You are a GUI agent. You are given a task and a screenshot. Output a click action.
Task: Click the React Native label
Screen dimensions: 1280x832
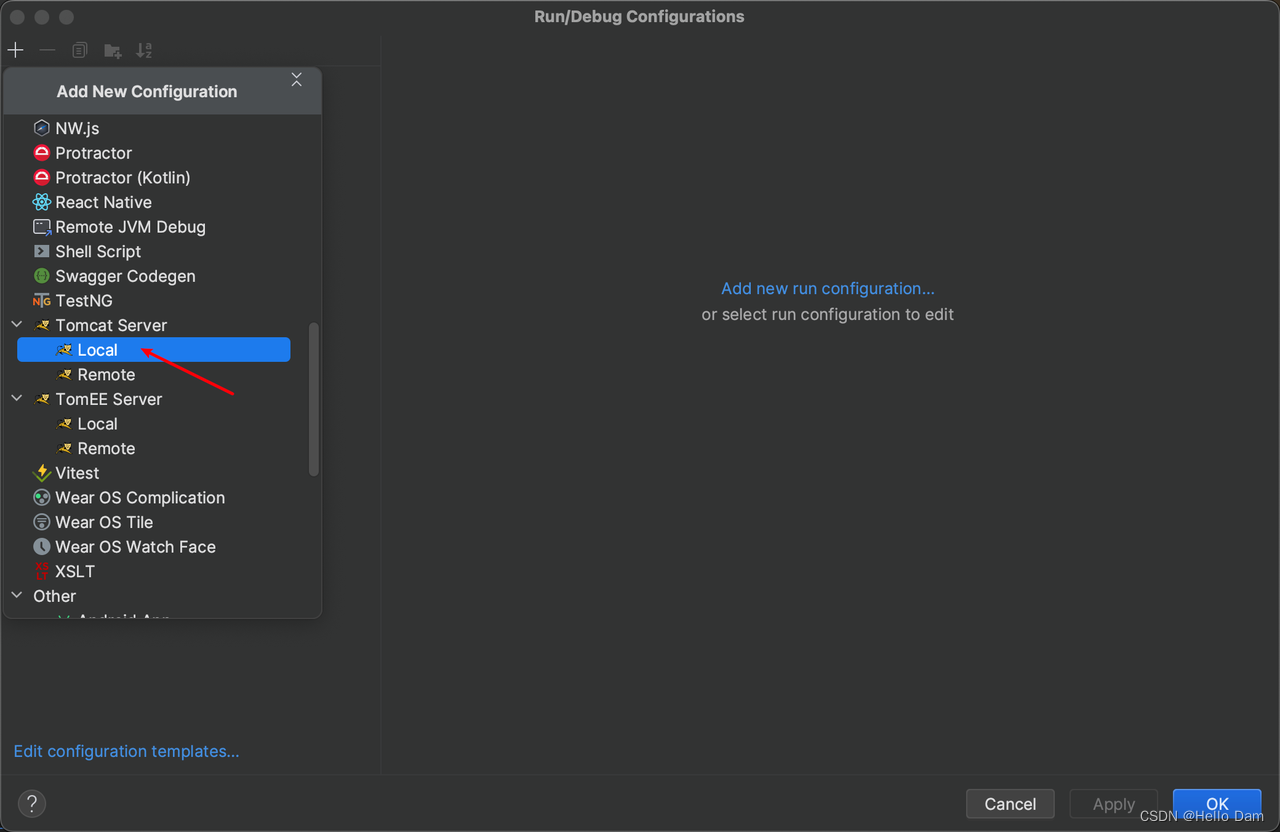[x=104, y=202]
